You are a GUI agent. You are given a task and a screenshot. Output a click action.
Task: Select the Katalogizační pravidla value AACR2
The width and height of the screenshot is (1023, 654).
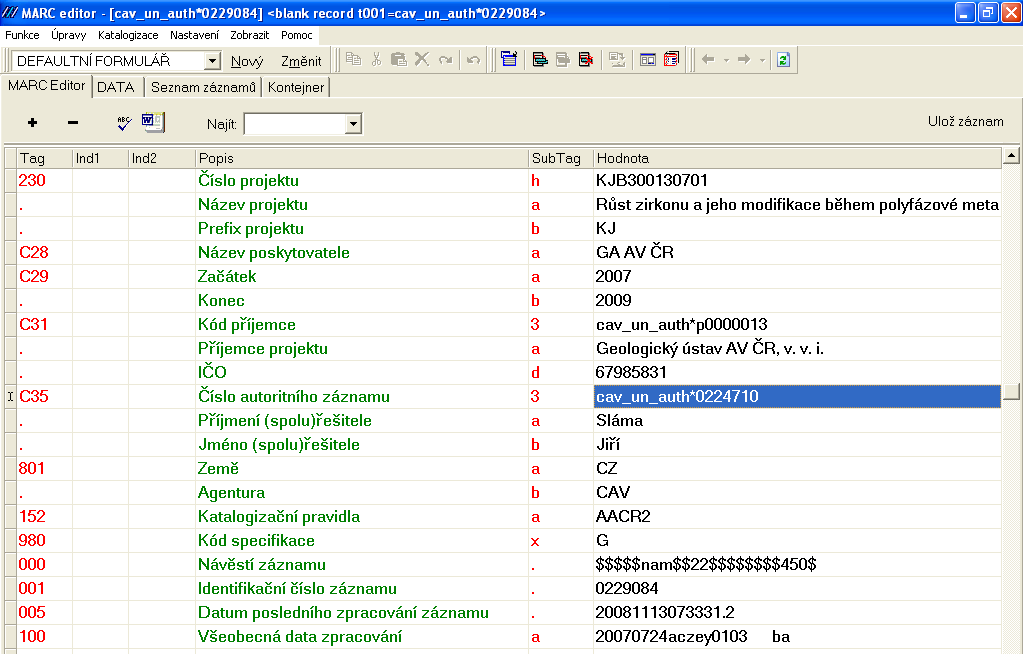[797, 516]
